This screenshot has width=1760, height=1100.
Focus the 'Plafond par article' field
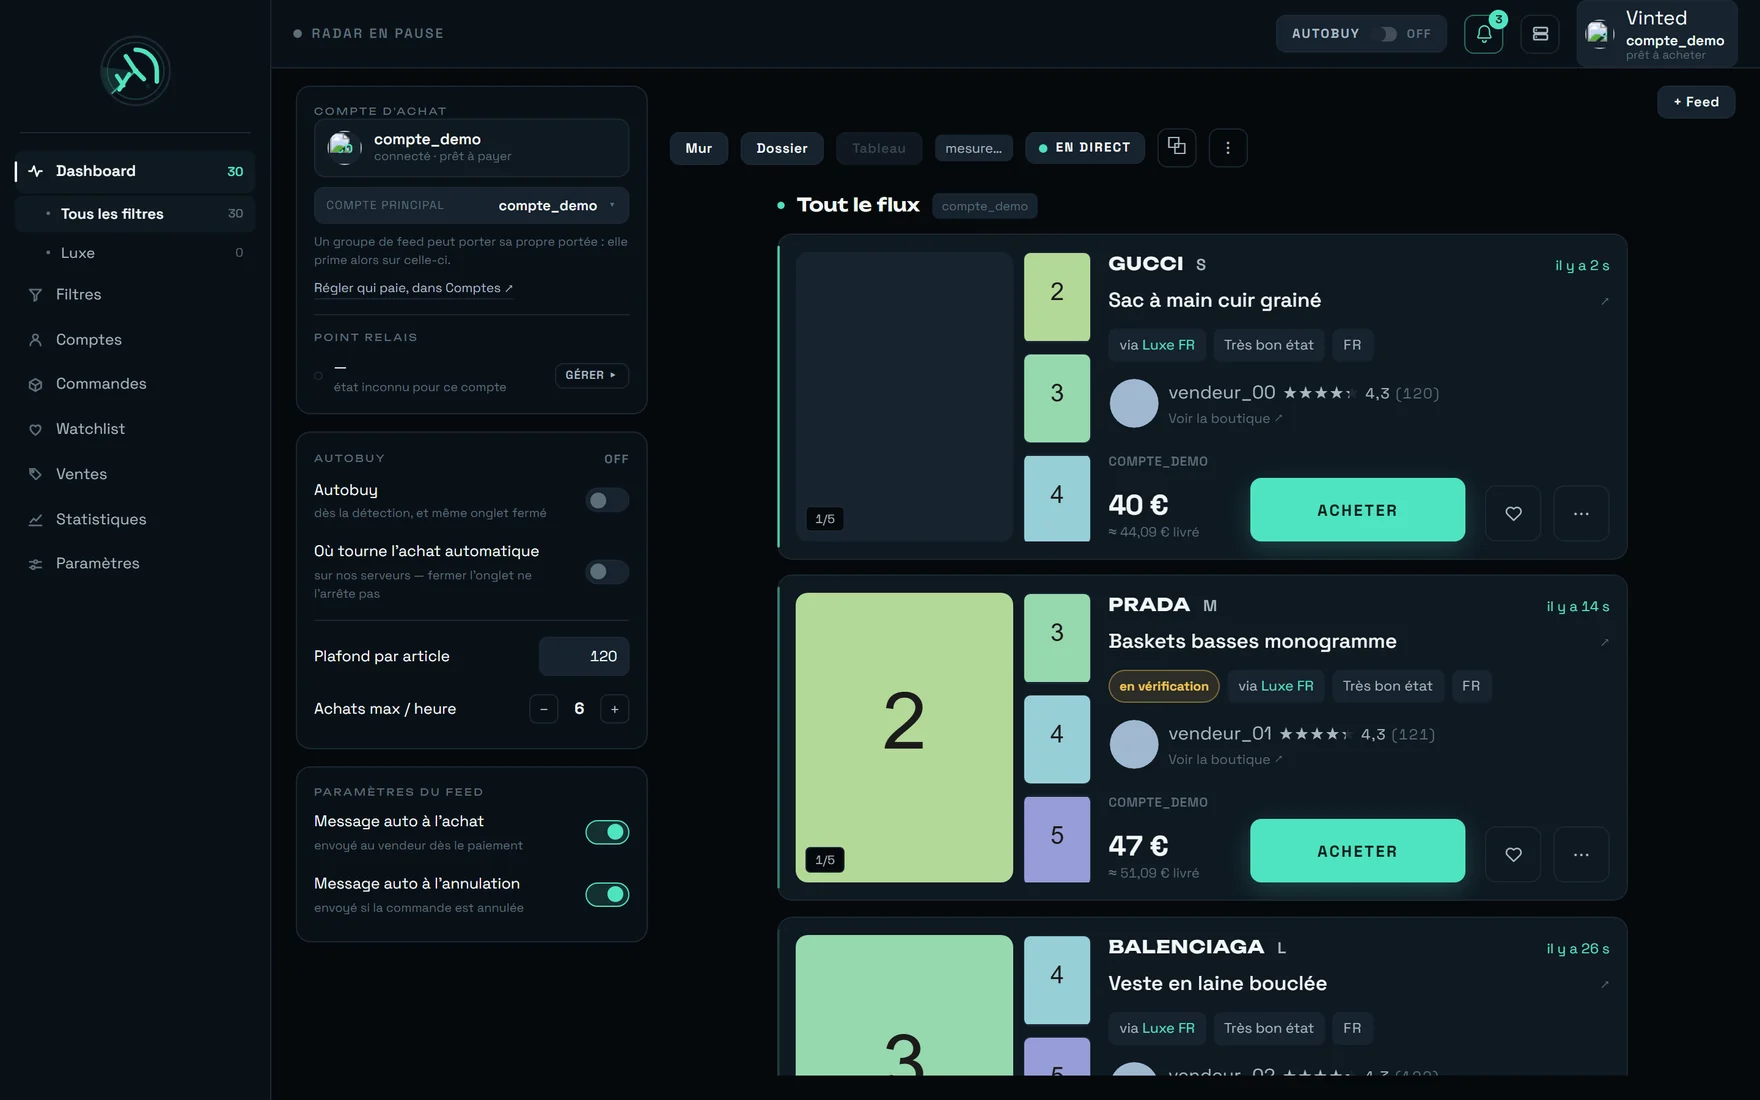pos(584,656)
